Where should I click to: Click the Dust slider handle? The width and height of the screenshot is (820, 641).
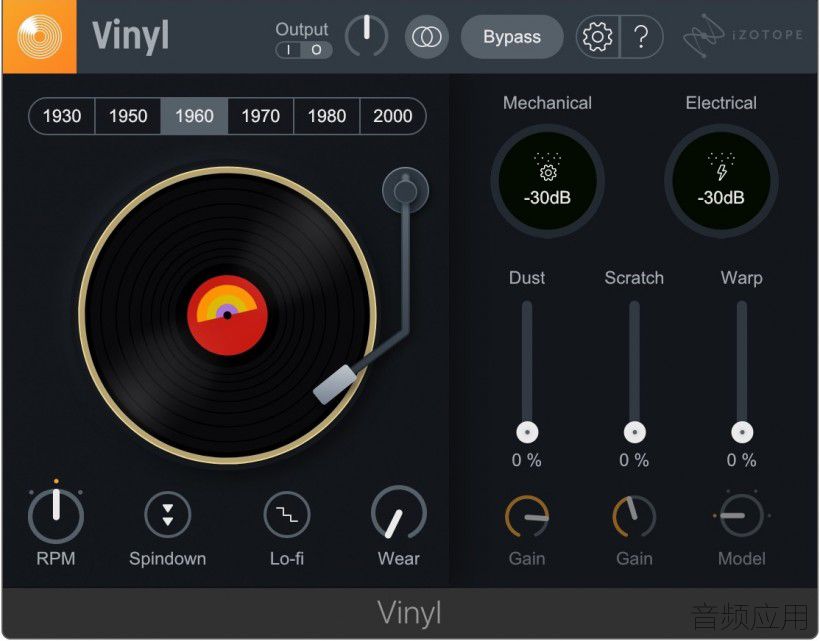(527, 432)
